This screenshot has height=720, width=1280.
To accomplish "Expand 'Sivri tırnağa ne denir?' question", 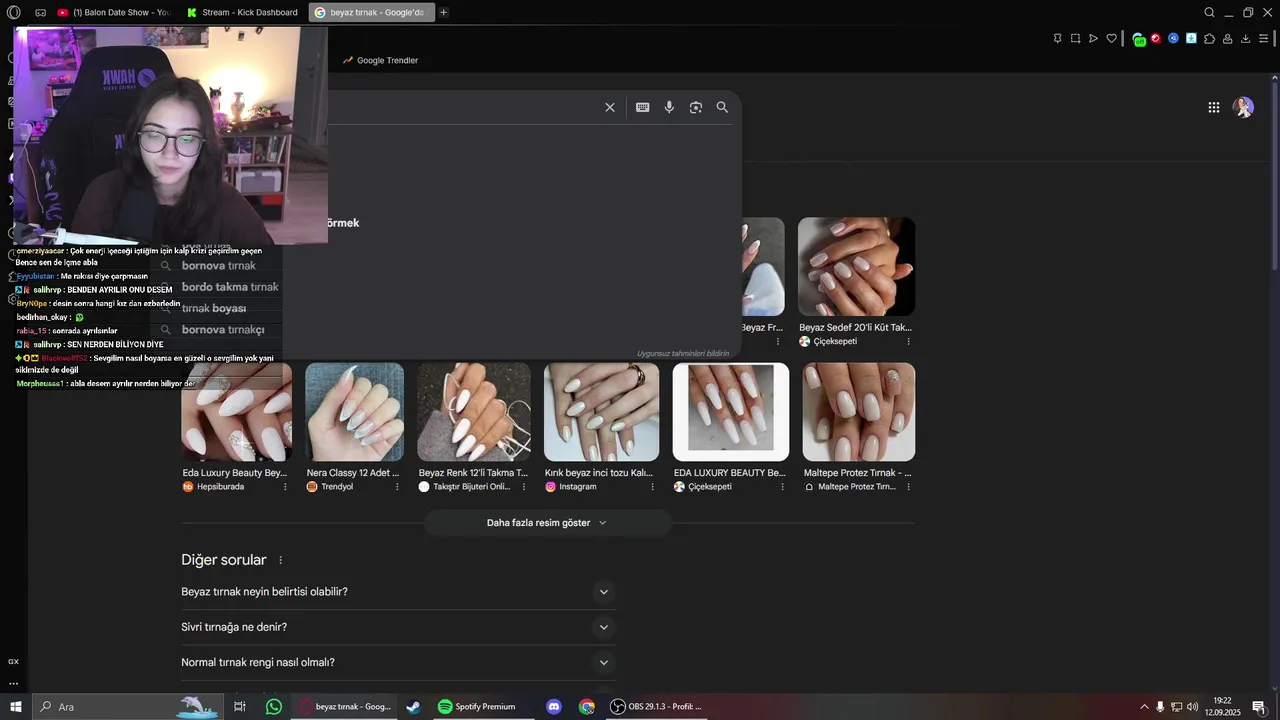I will (397, 627).
